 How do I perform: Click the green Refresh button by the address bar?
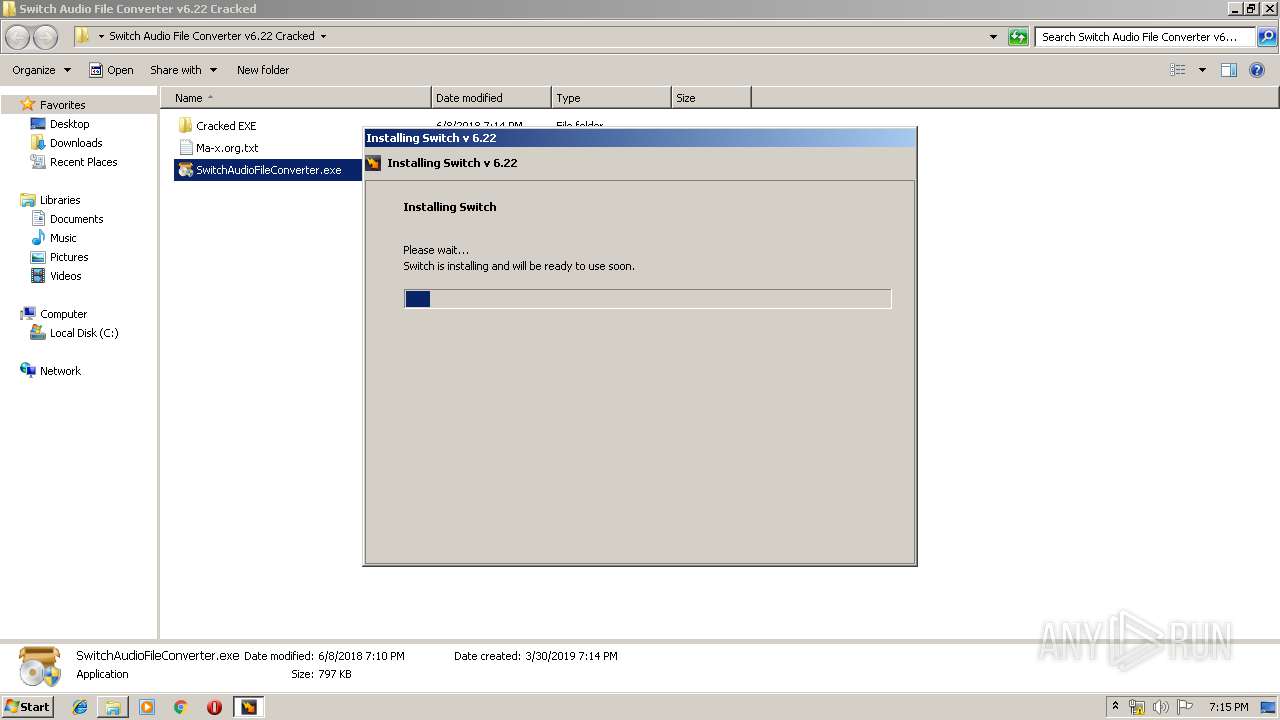click(1018, 37)
